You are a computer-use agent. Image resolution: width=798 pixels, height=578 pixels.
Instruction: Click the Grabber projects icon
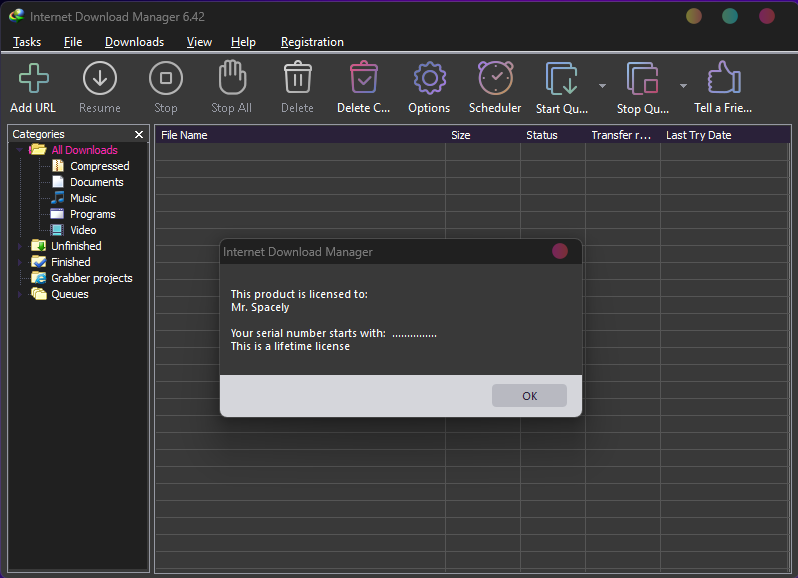point(39,278)
